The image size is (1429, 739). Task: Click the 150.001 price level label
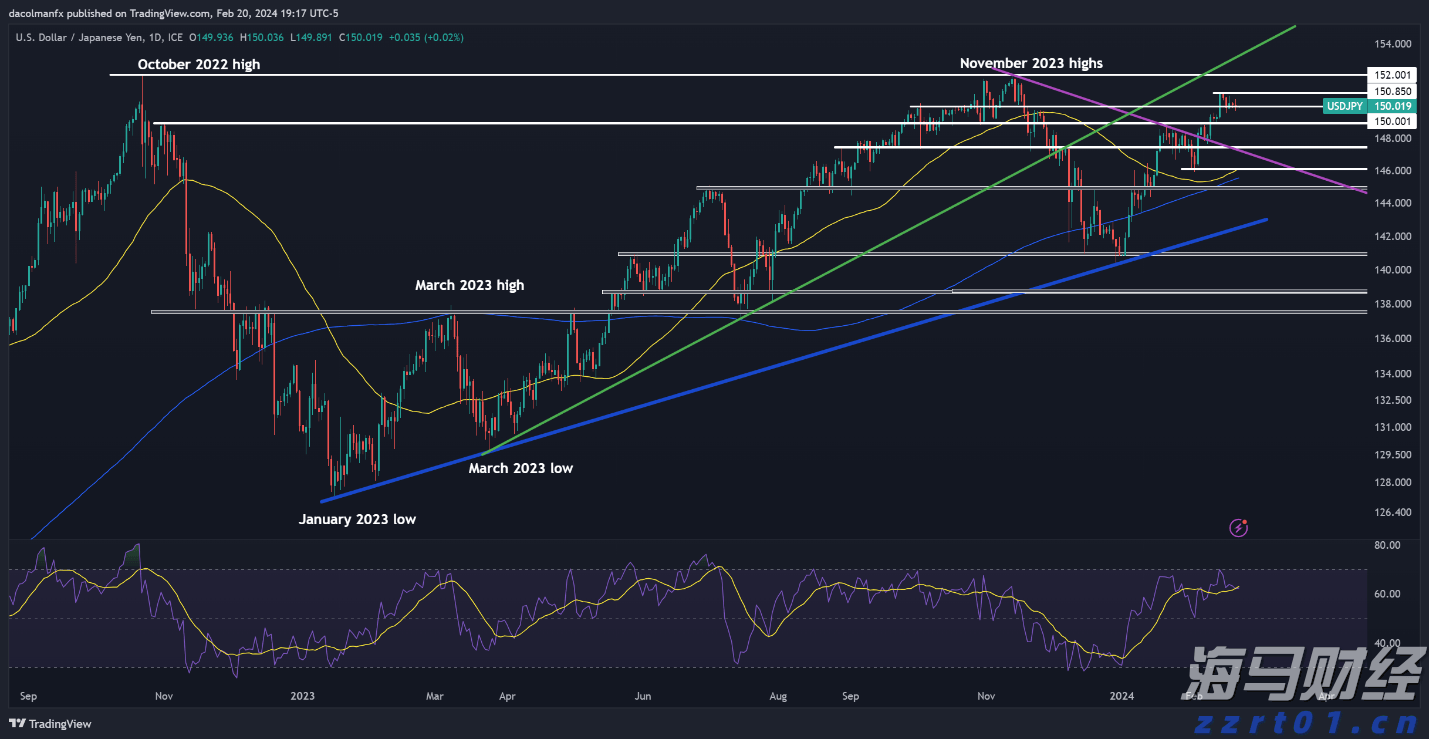(1392, 121)
